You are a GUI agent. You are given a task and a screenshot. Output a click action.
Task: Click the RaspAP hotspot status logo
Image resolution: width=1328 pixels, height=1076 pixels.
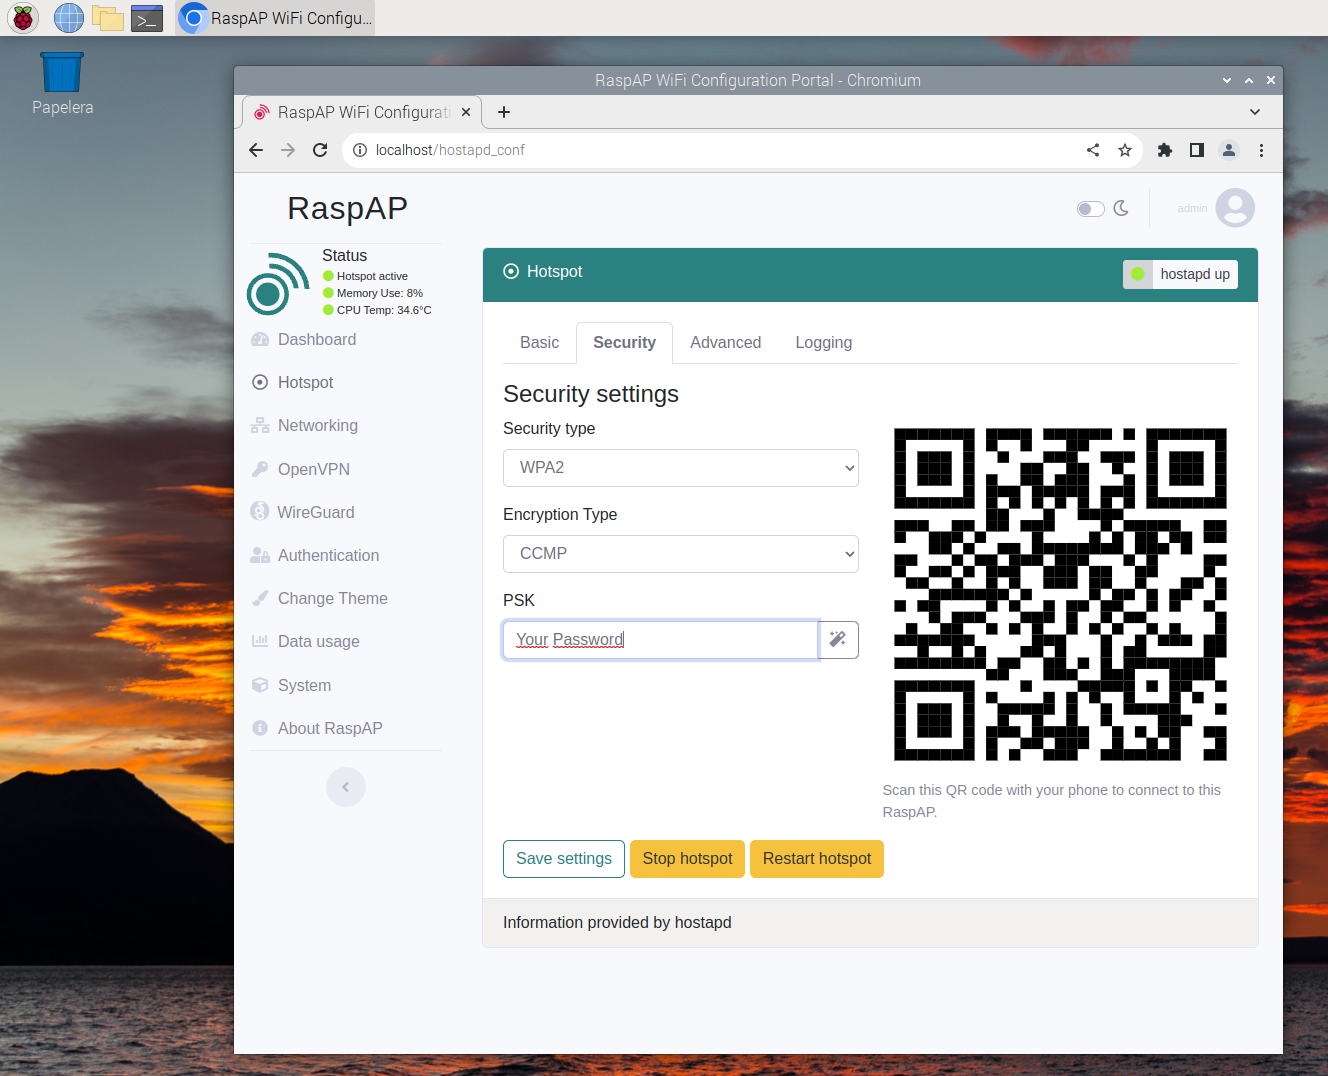(x=278, y=284)
